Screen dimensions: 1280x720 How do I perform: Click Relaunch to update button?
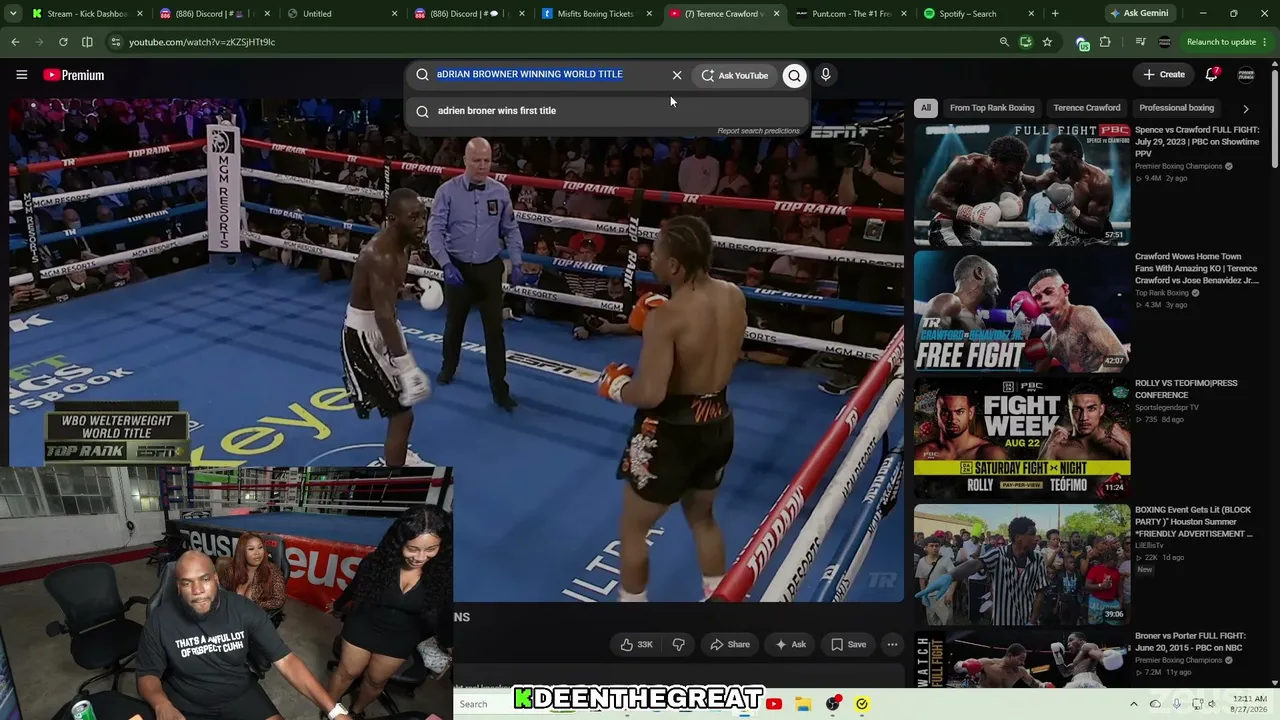[x=1220, y=42]
